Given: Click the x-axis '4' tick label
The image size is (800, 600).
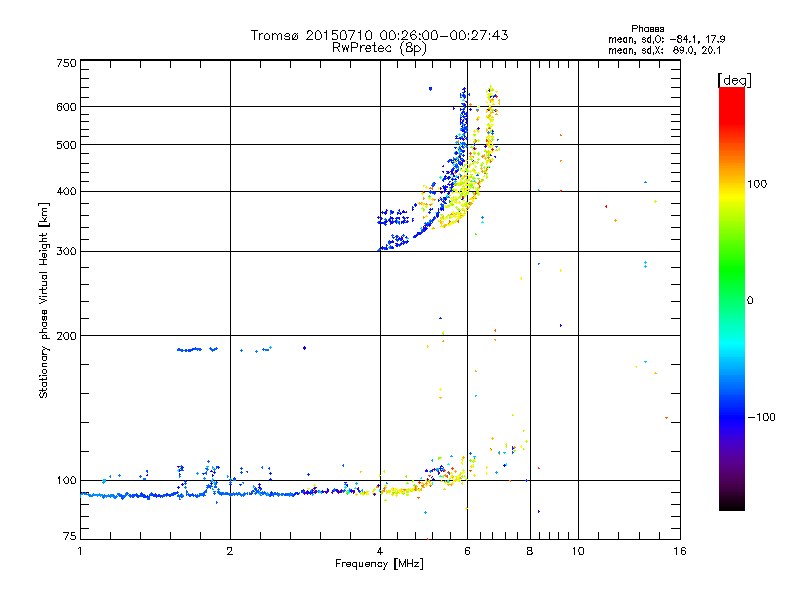Looking at the screenshot, I should (x=380, y=551).
